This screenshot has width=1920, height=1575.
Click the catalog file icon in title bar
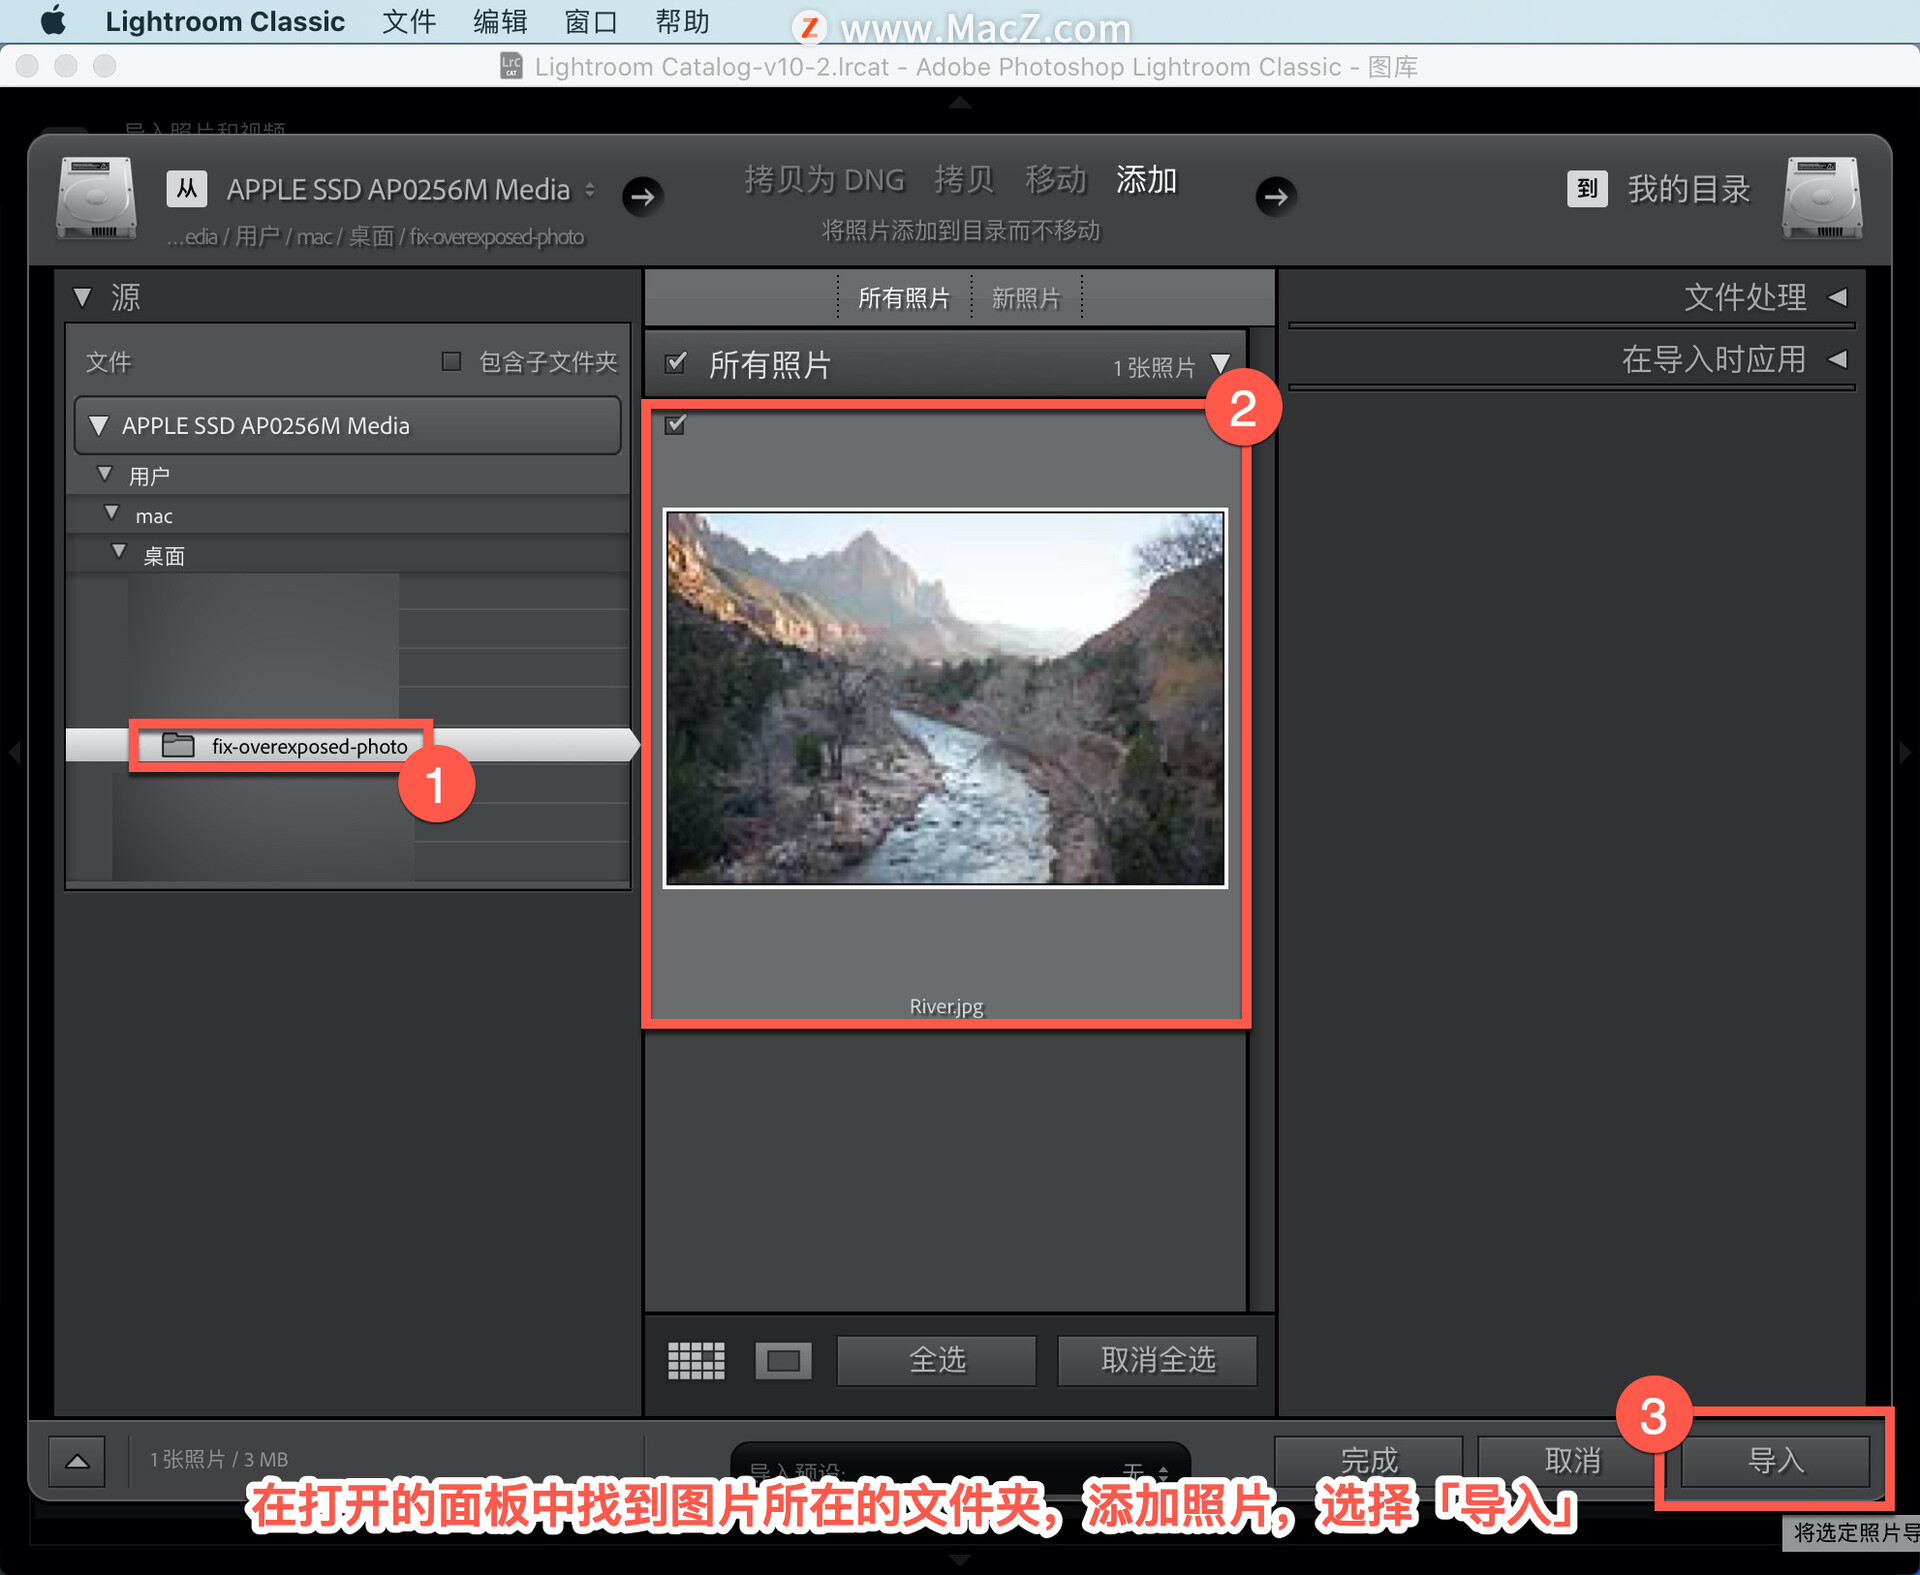[511, 66]
